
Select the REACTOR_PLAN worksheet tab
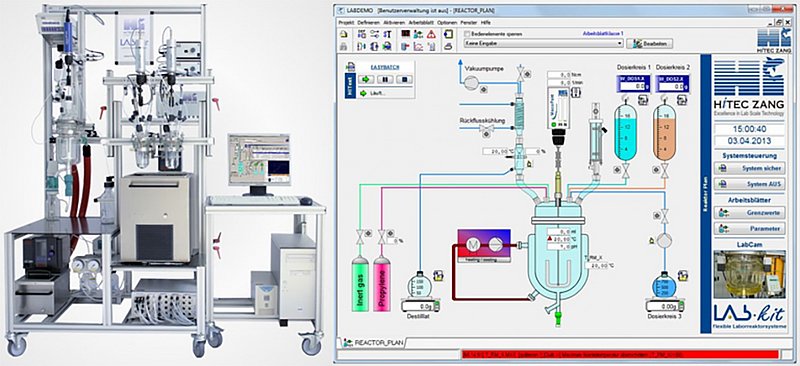pyautogui.click(x=371, y=343)
